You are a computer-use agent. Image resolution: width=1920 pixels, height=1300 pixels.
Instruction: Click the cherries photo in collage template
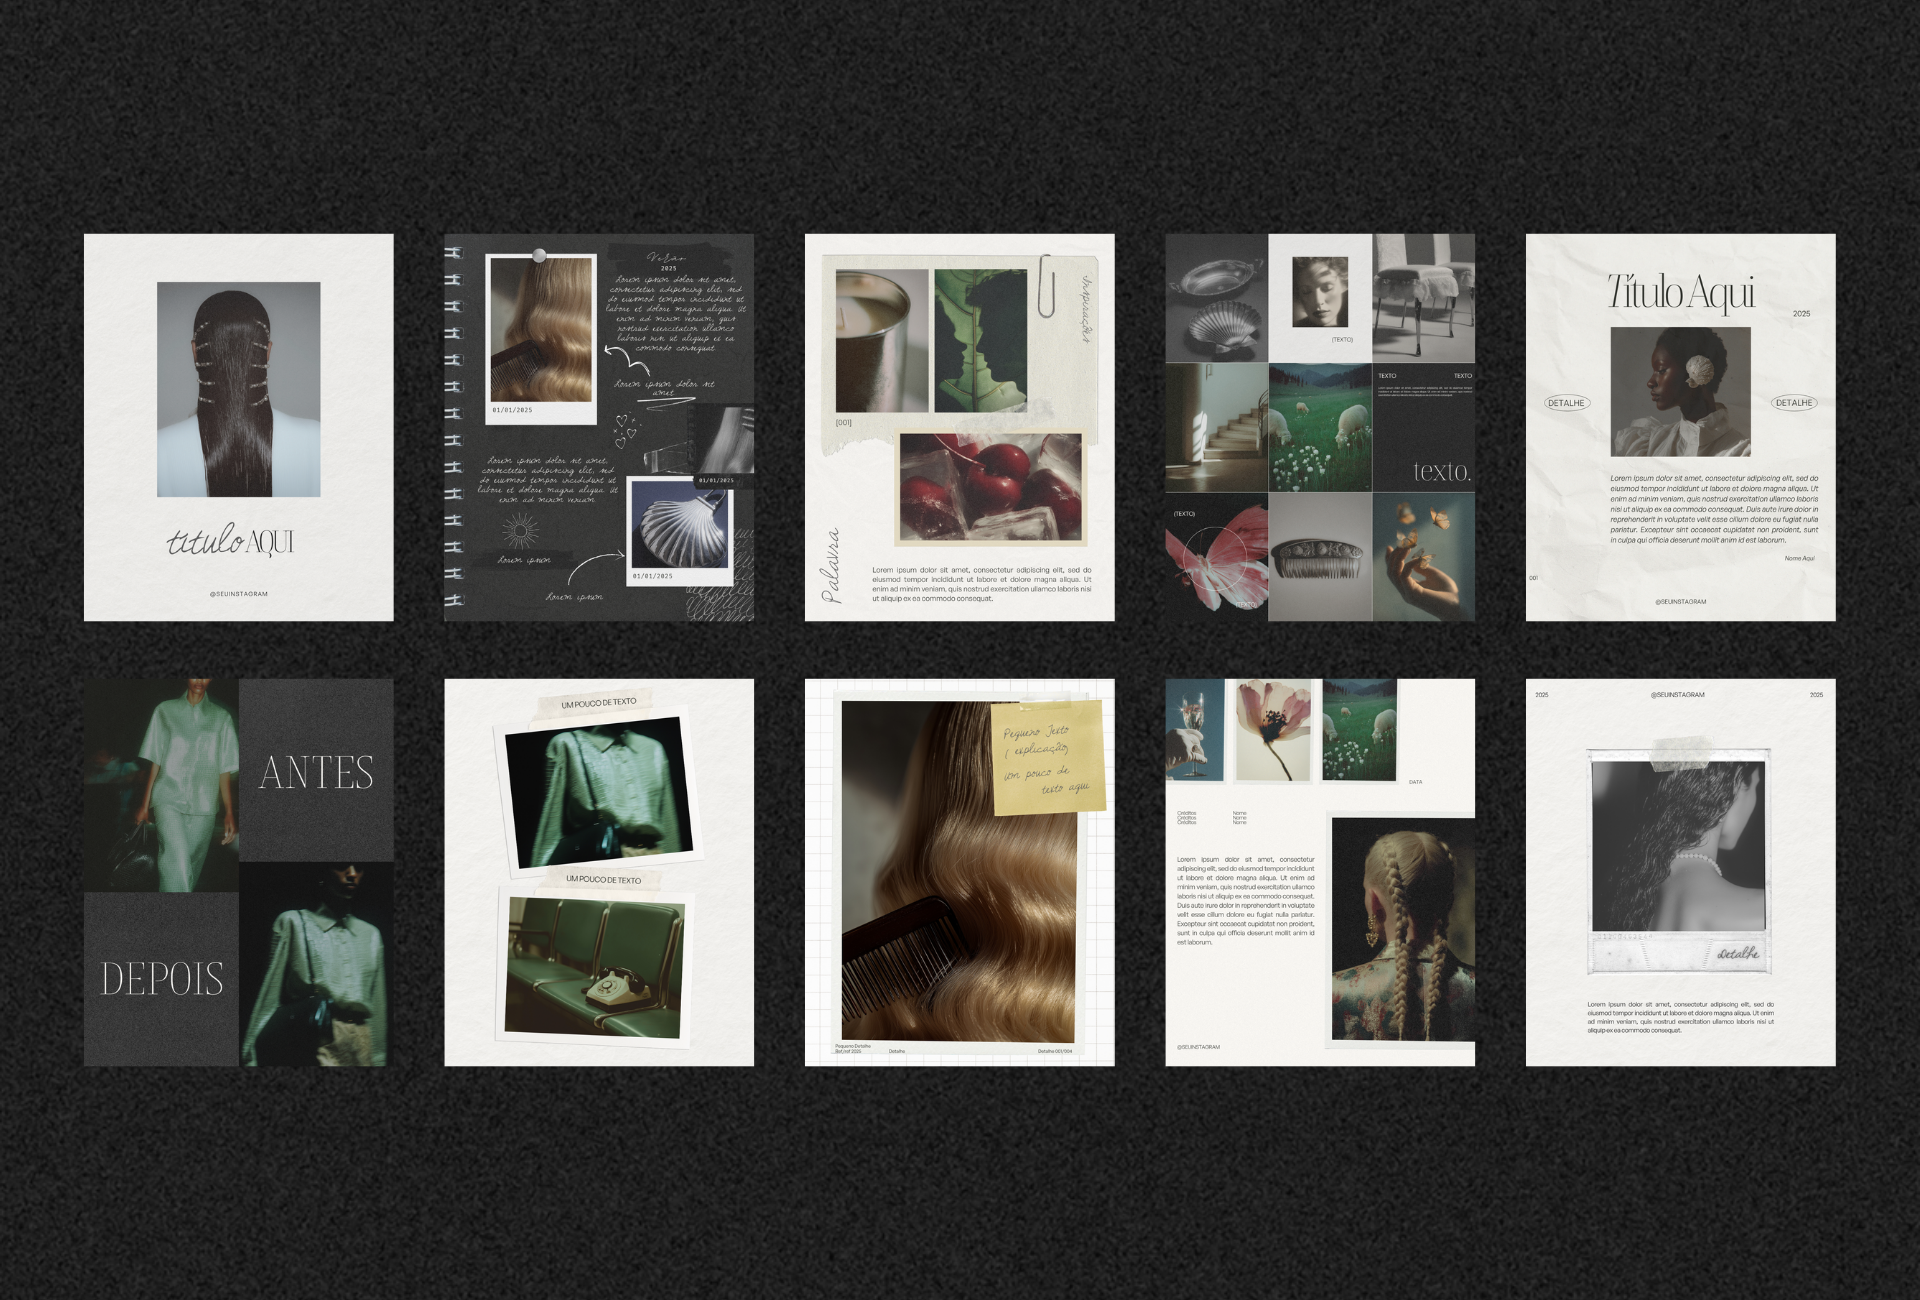pos(989,487)
